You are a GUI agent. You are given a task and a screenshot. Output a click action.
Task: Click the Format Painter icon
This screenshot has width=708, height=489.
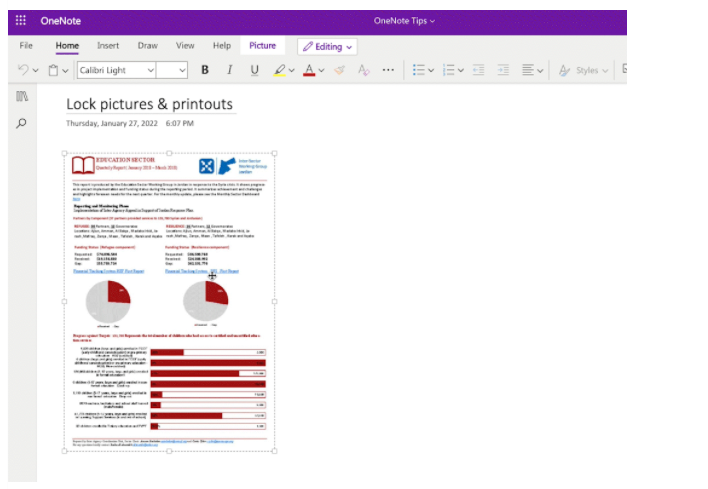click(340, 70)
